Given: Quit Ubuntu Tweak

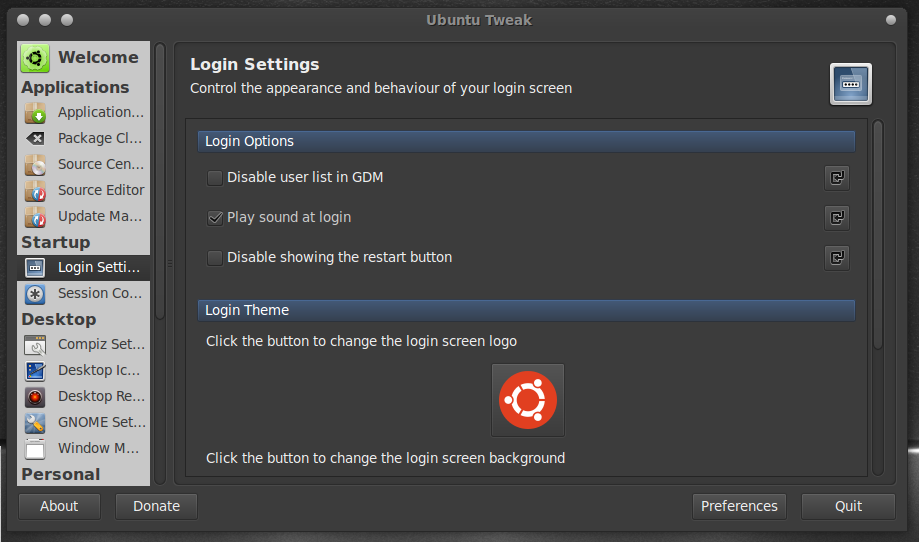Looking at the screenshot, I should coord(848,506).
